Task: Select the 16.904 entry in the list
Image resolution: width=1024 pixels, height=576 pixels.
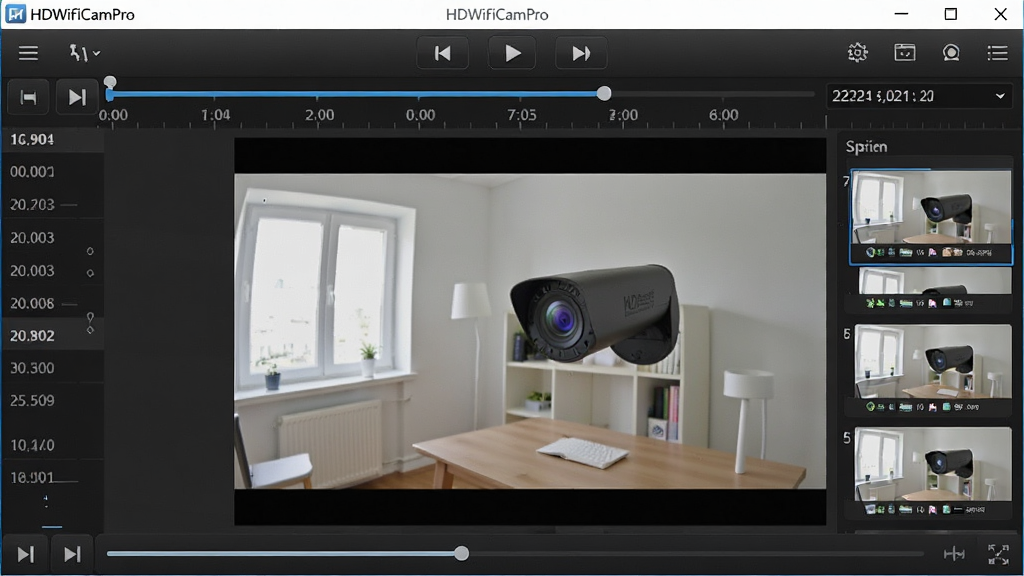Action: tap(52, 139)
